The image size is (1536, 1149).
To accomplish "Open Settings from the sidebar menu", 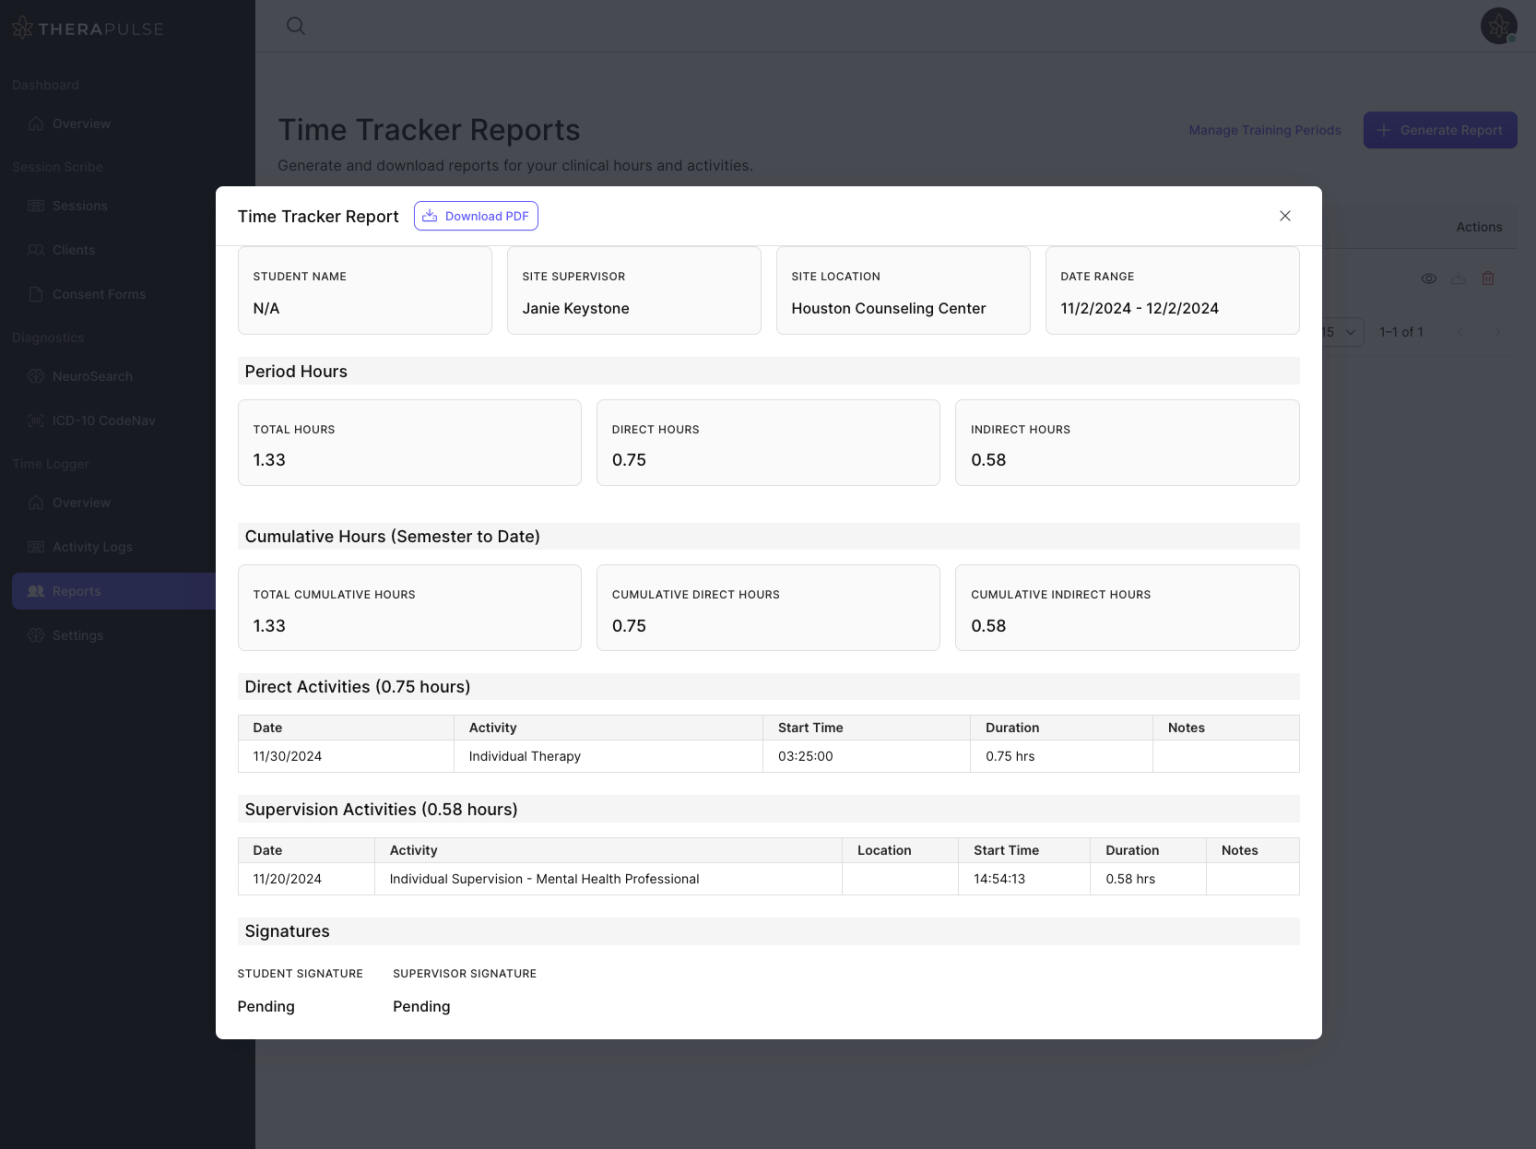I will tap(35, 635).
